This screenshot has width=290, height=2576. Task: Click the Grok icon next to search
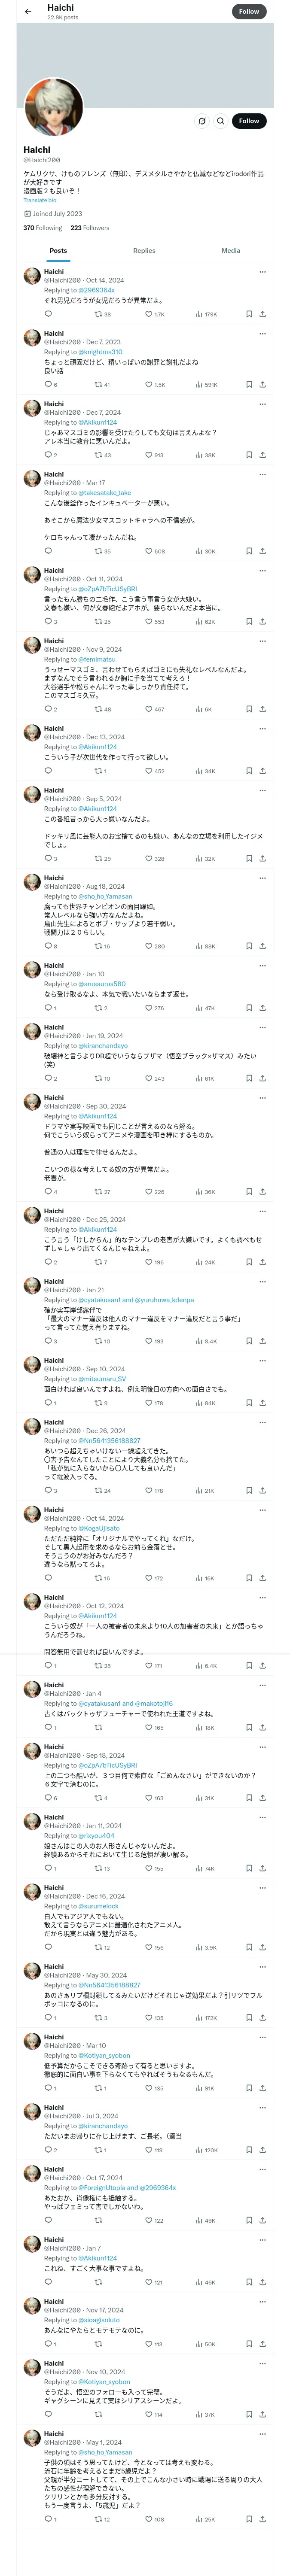[201, 121]
